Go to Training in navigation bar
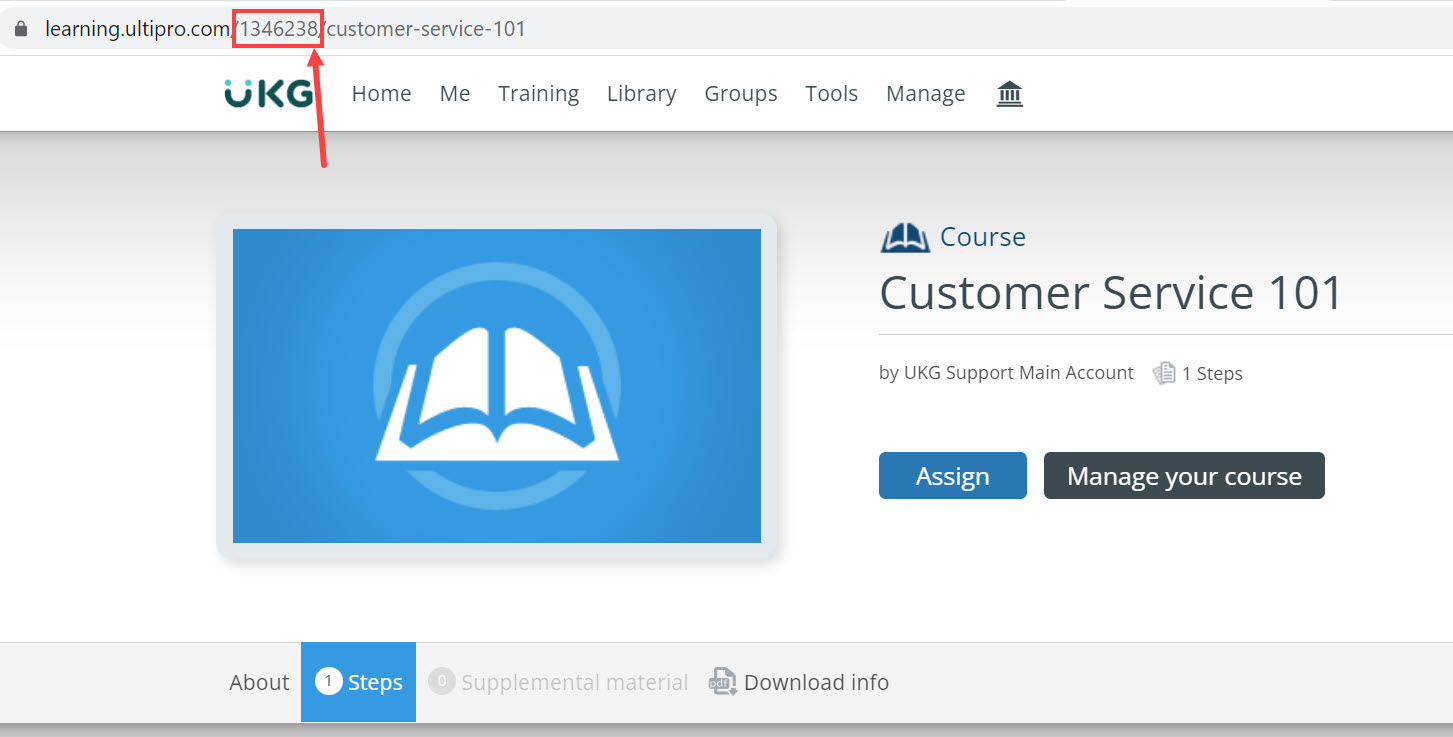The height and width of the screenshot is (737, 1453). (x=538, y=94)
